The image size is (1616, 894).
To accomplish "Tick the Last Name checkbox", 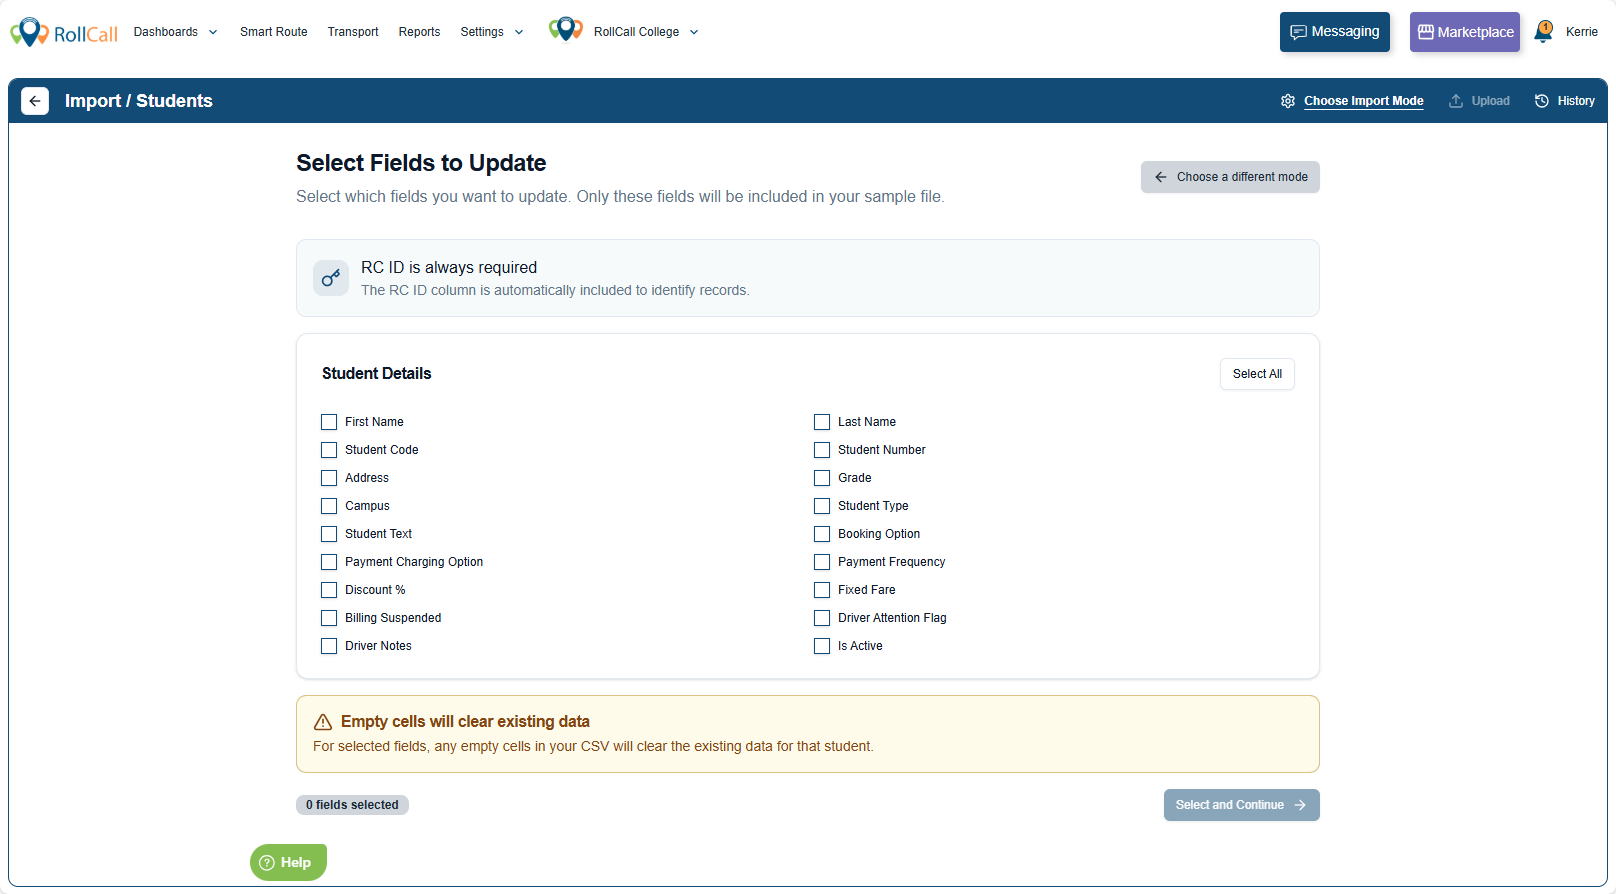I will tap(822, 422).
